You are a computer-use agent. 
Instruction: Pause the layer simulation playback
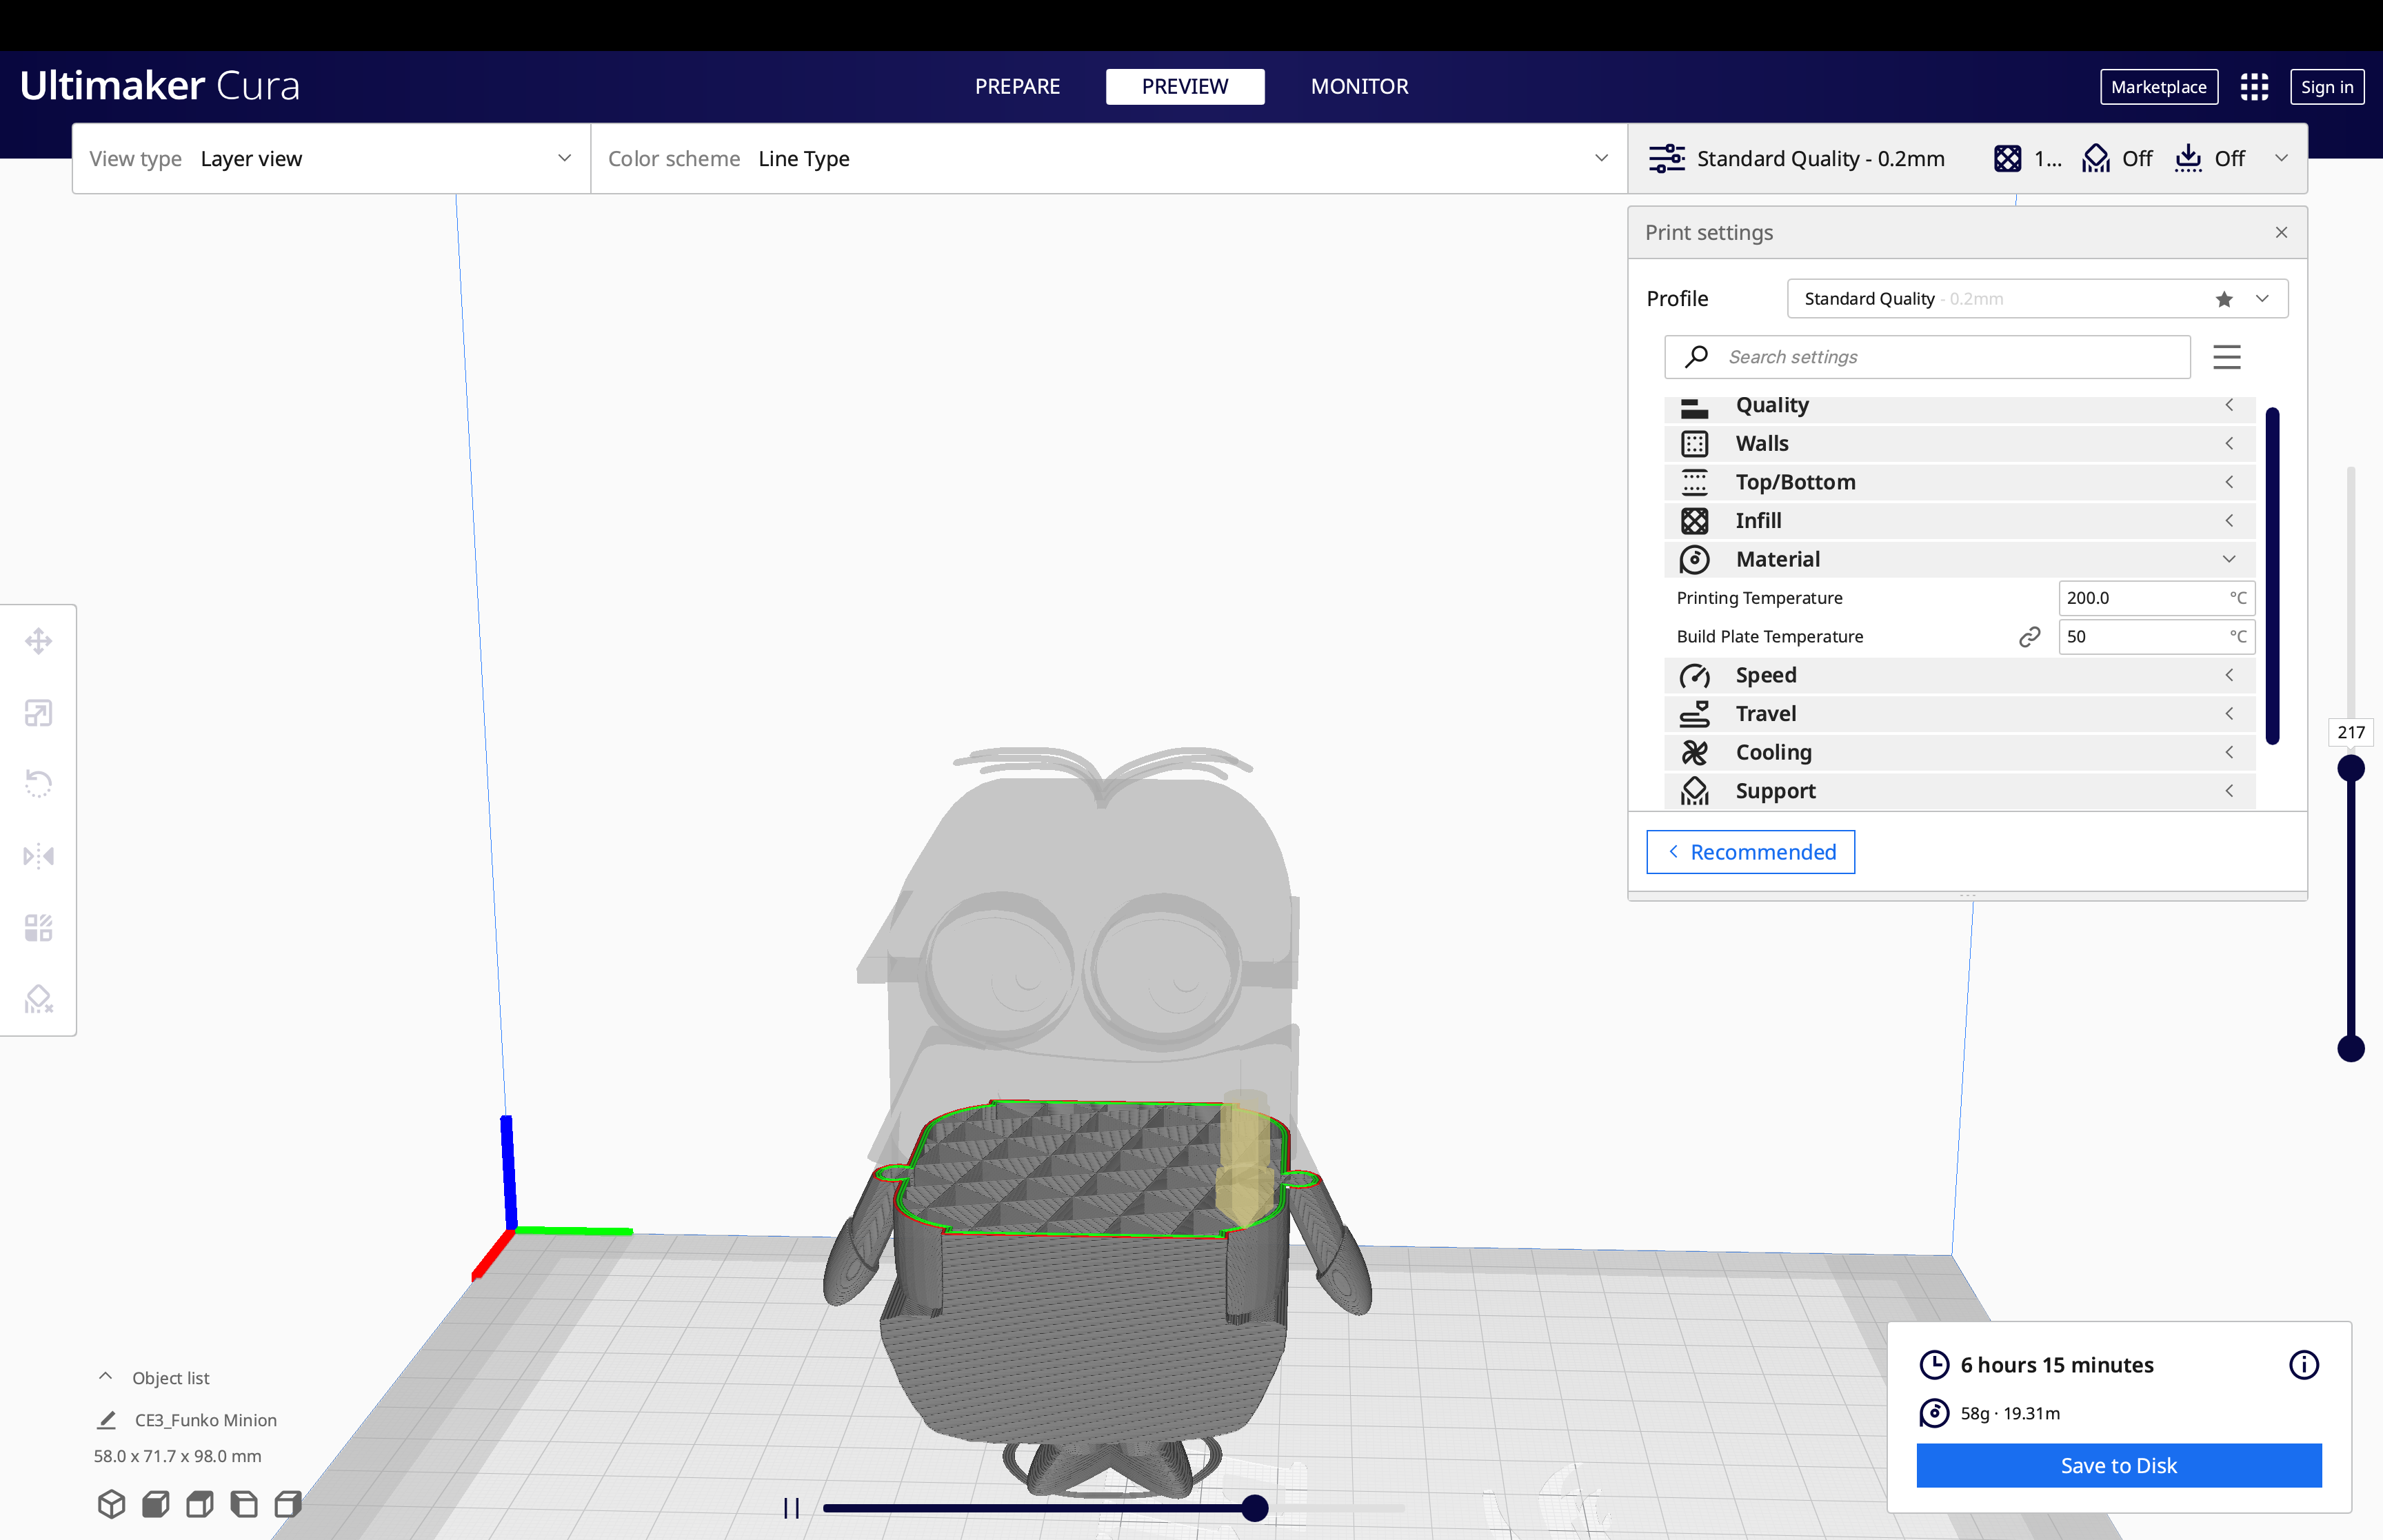pyautogui.click(x=791, y=1508)
